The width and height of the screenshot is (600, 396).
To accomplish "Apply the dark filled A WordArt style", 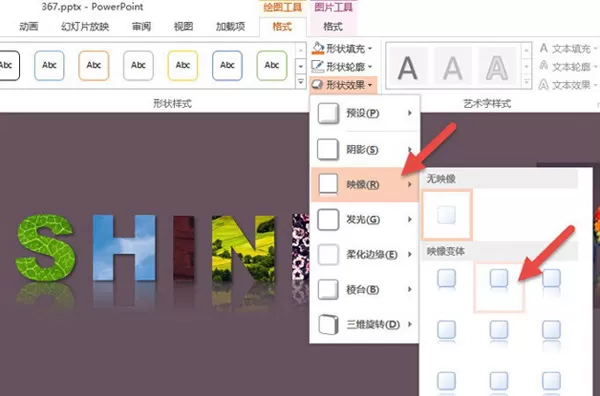I will pyautogui.click(x=408, y=68).
